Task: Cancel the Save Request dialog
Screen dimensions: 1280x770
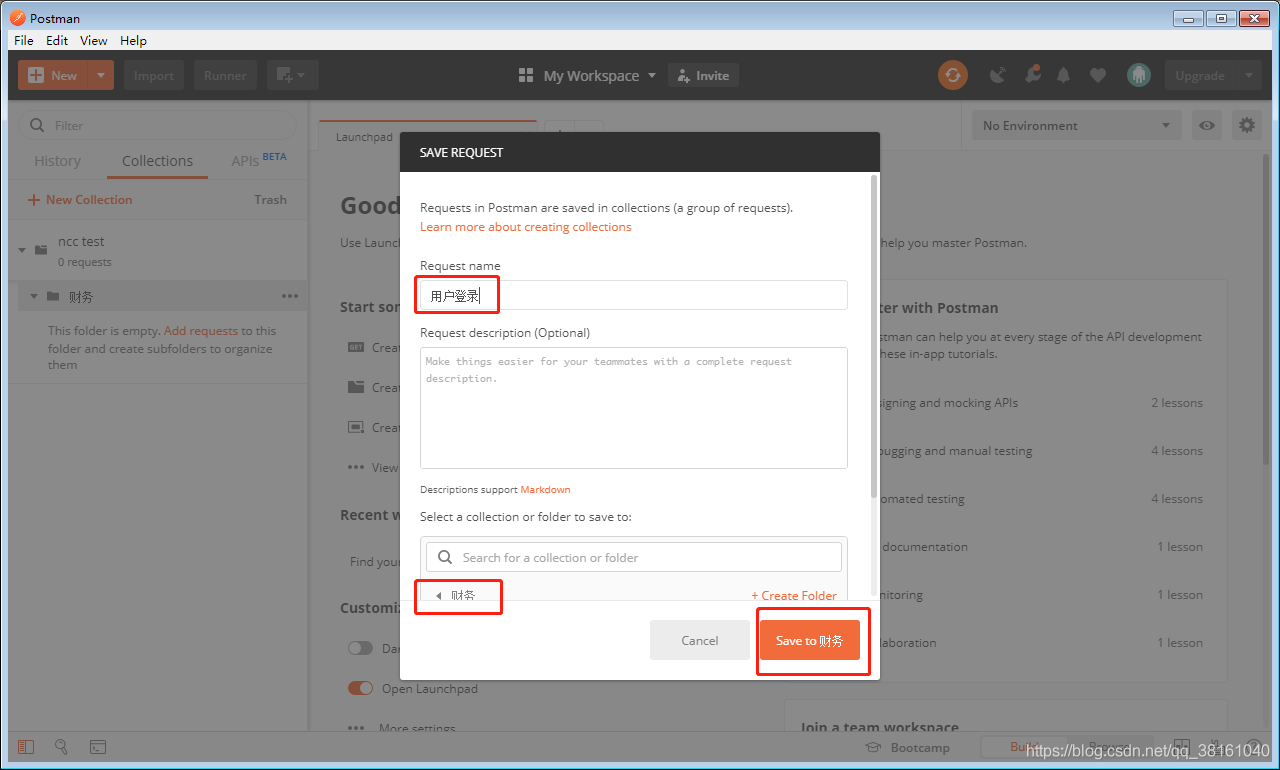Action: pyautogui.click(x=700, y=640)
